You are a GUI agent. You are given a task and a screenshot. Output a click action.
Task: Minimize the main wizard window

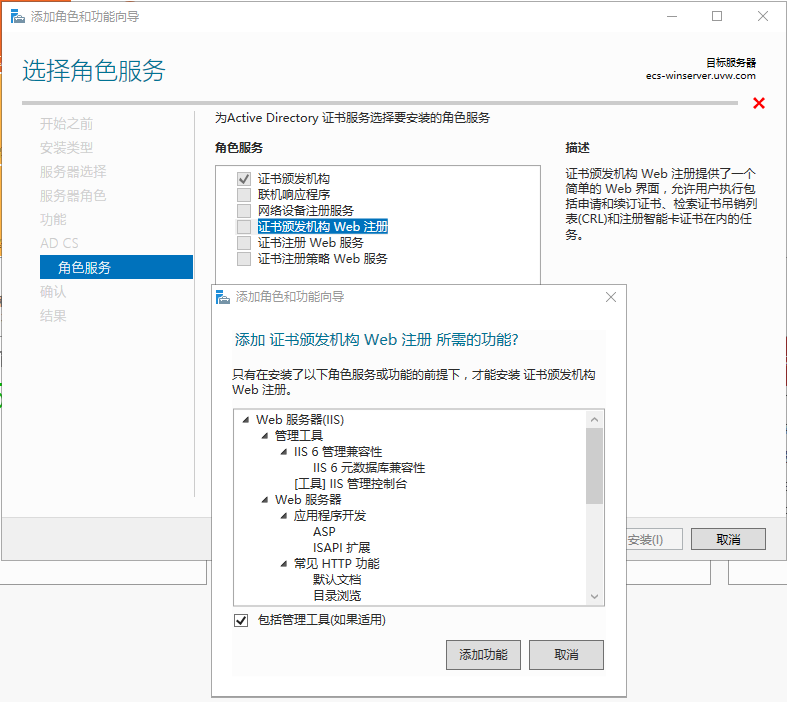[x=672, y=17]
